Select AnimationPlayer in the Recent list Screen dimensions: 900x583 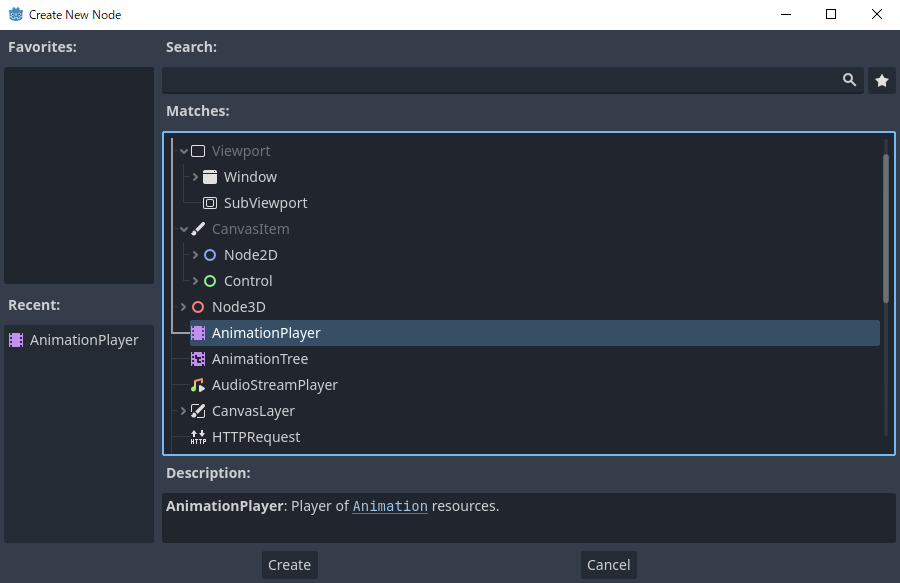(75, 339)
